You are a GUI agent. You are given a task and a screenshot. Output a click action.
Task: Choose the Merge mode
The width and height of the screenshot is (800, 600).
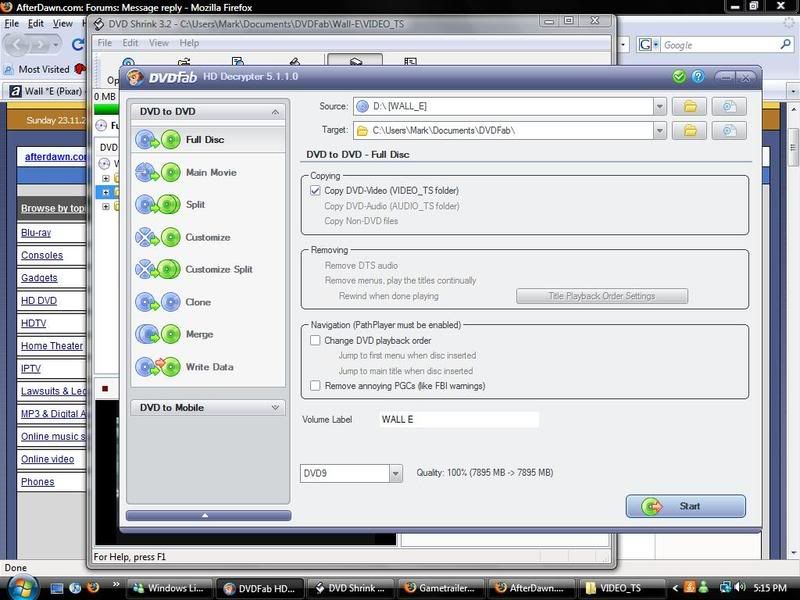coord(208,334)
